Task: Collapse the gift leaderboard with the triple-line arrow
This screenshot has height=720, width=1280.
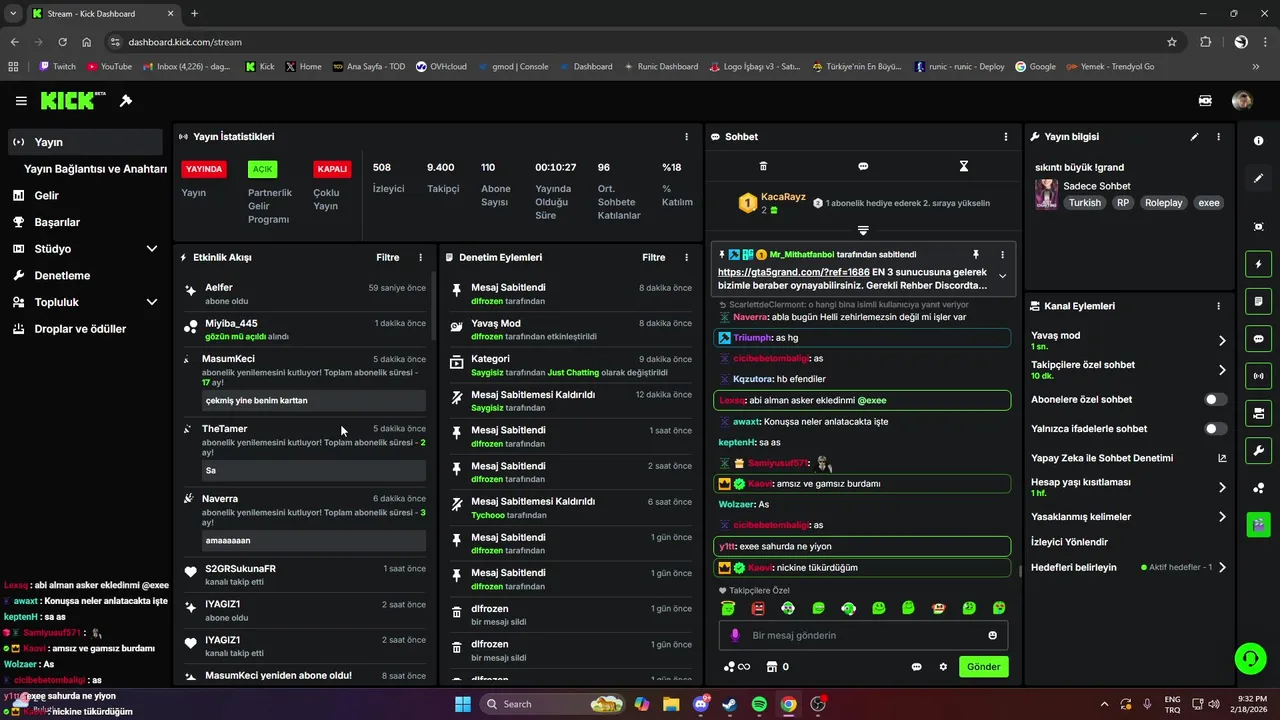Action: [863, 230]
